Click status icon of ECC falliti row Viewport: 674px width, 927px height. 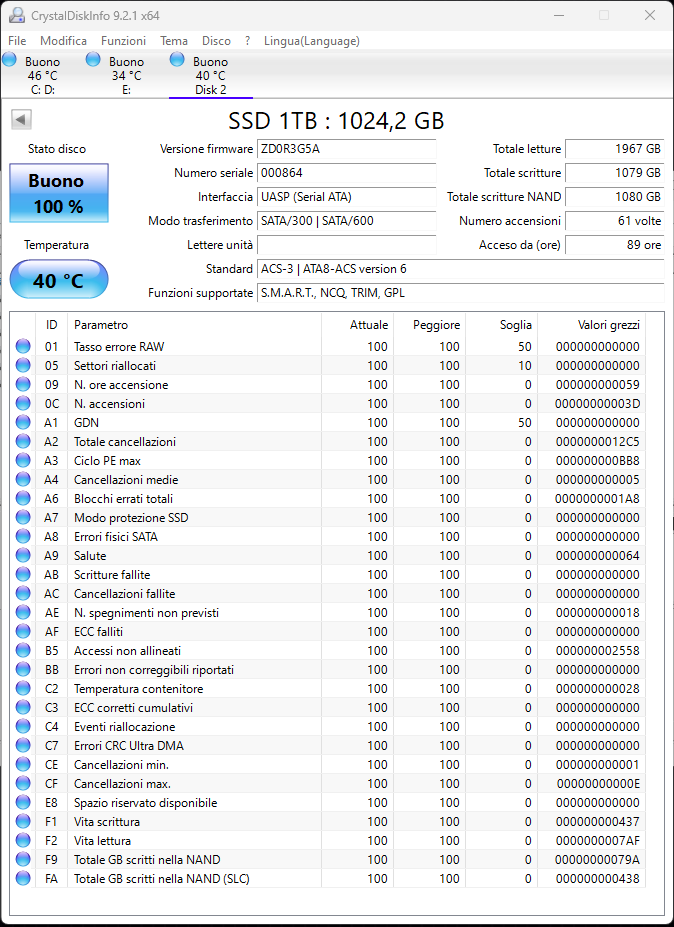click(23, 631)
